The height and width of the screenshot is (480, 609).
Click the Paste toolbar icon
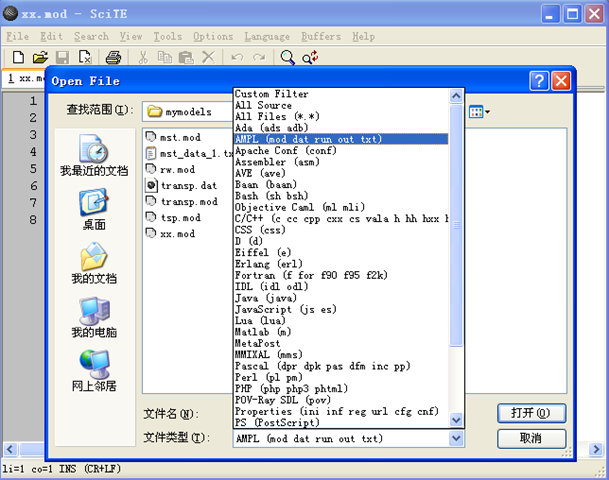(186, 57)
